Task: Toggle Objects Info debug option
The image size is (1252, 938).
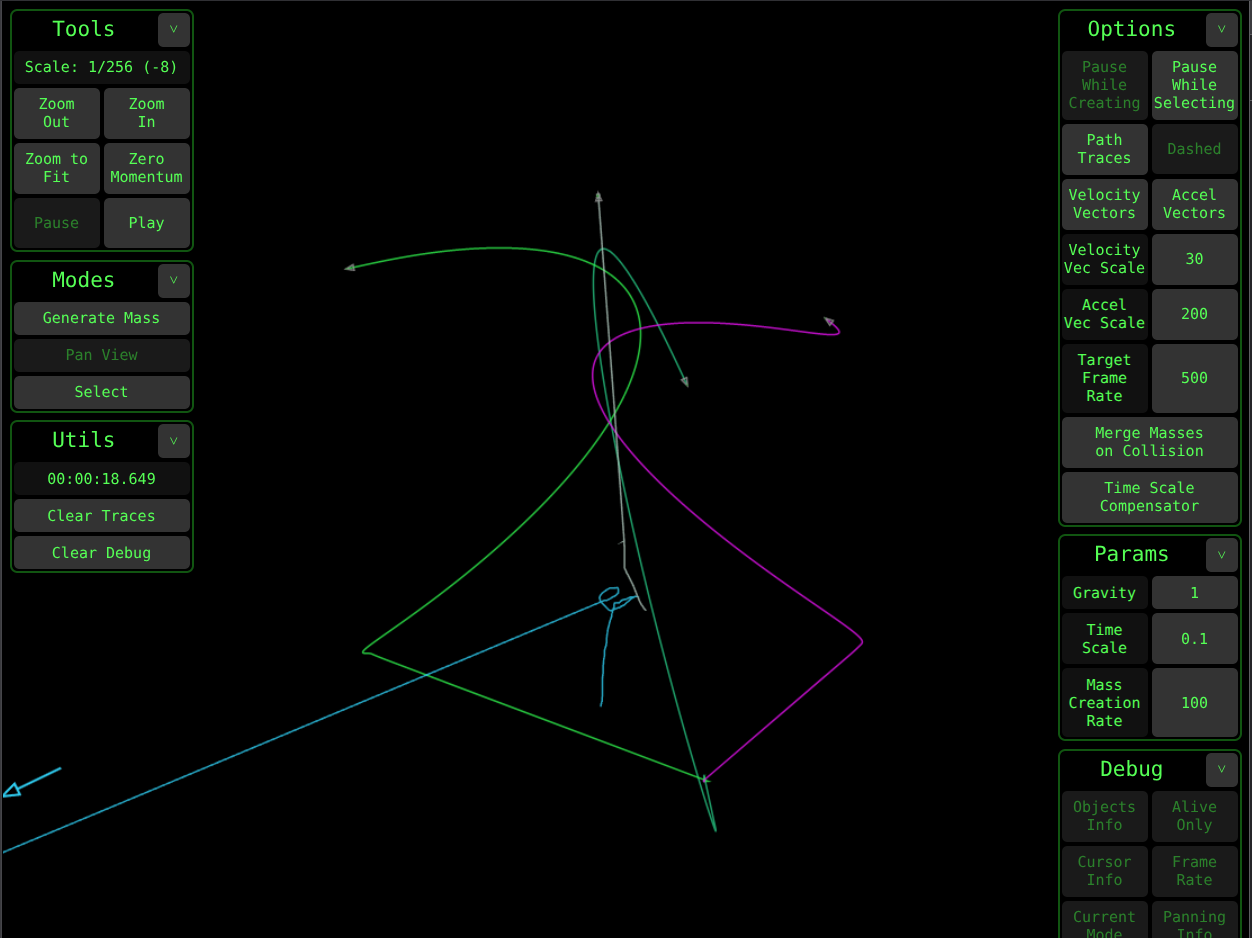Action: 1105,816
